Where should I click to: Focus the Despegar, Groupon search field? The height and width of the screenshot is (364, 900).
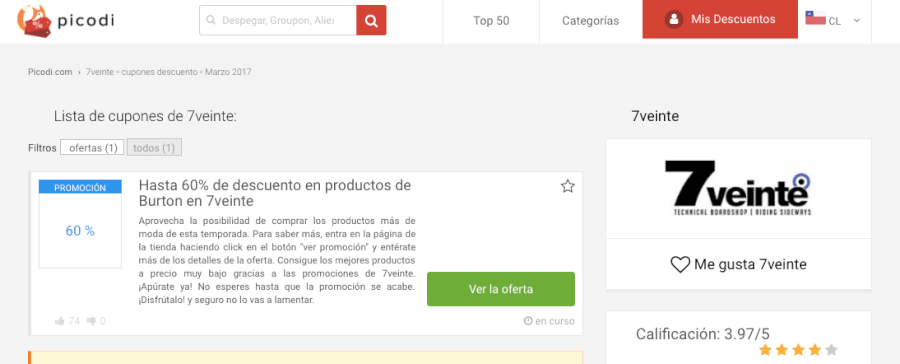point(278,20)
